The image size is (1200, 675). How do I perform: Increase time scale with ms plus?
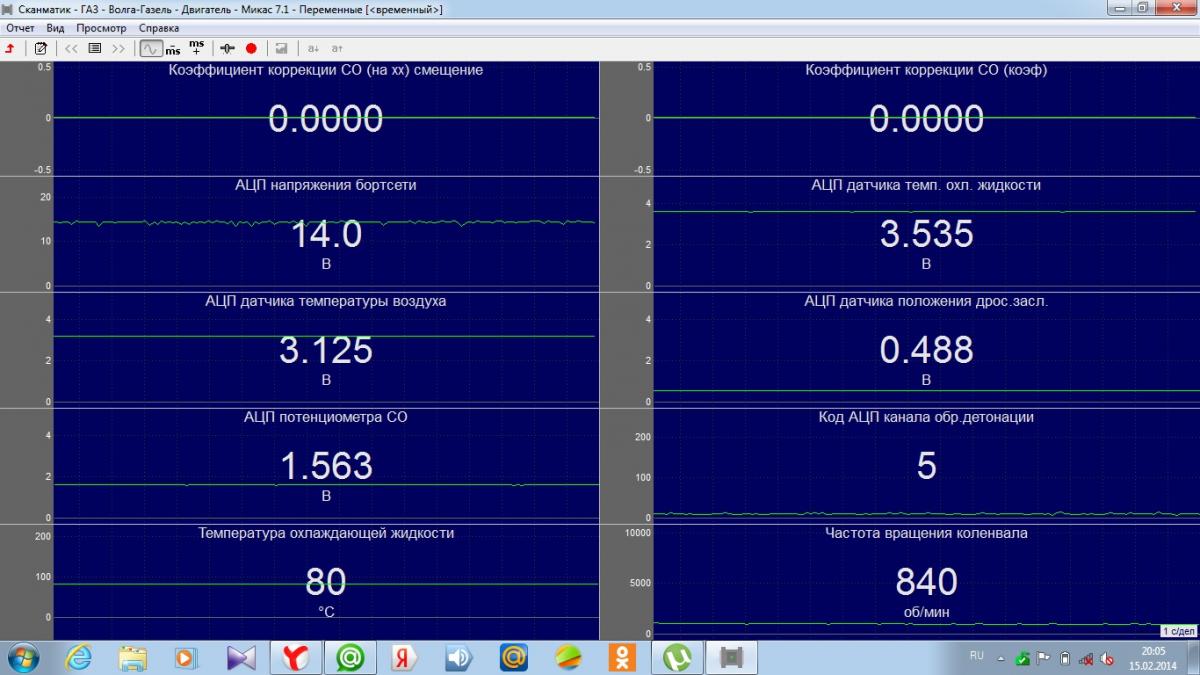[x=196, y=48]
